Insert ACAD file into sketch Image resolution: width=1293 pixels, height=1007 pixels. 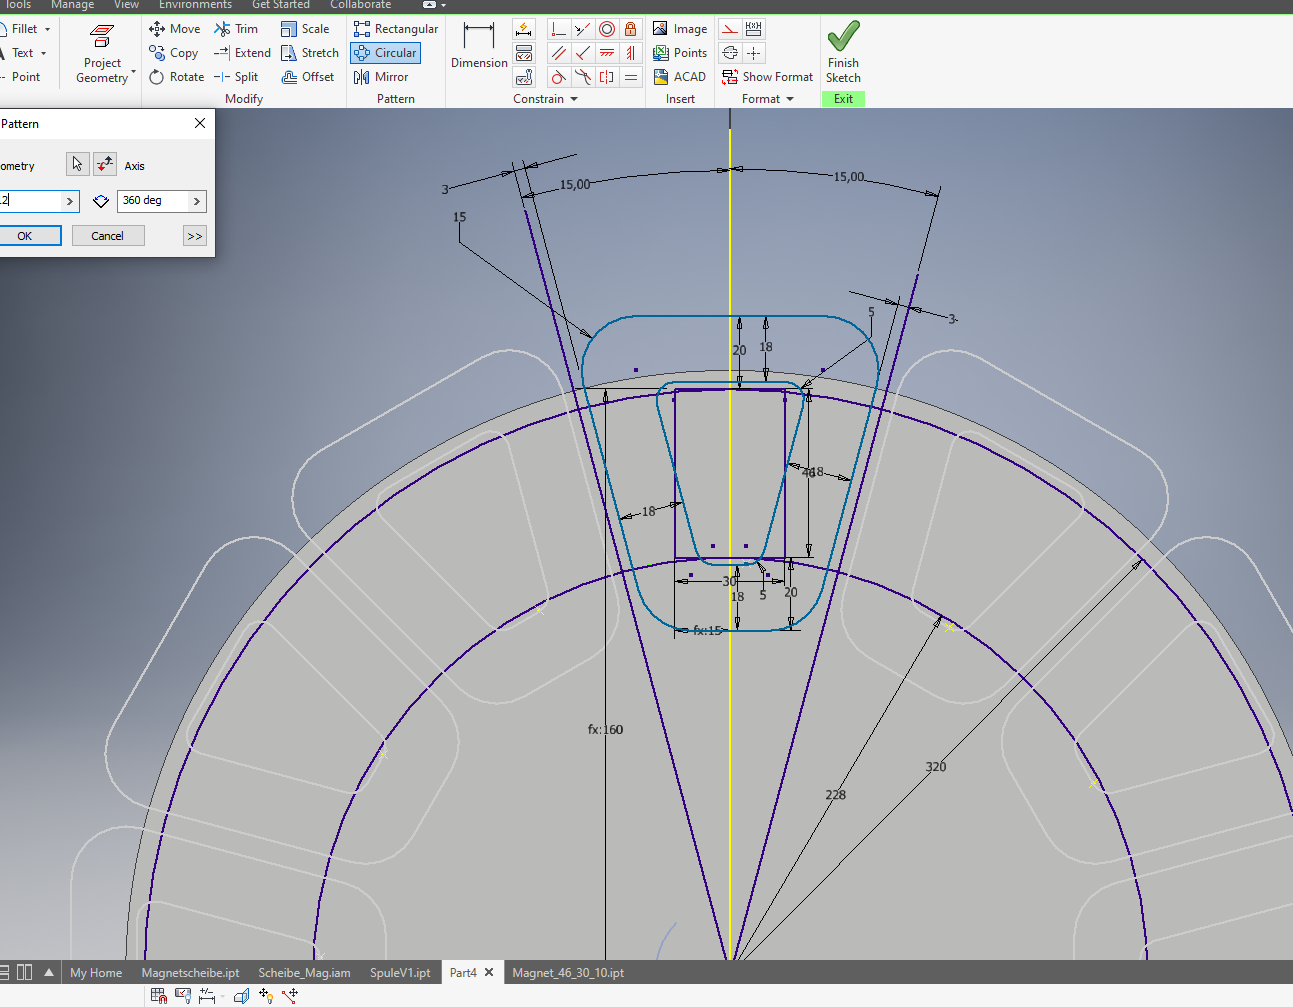pos(680,77)
